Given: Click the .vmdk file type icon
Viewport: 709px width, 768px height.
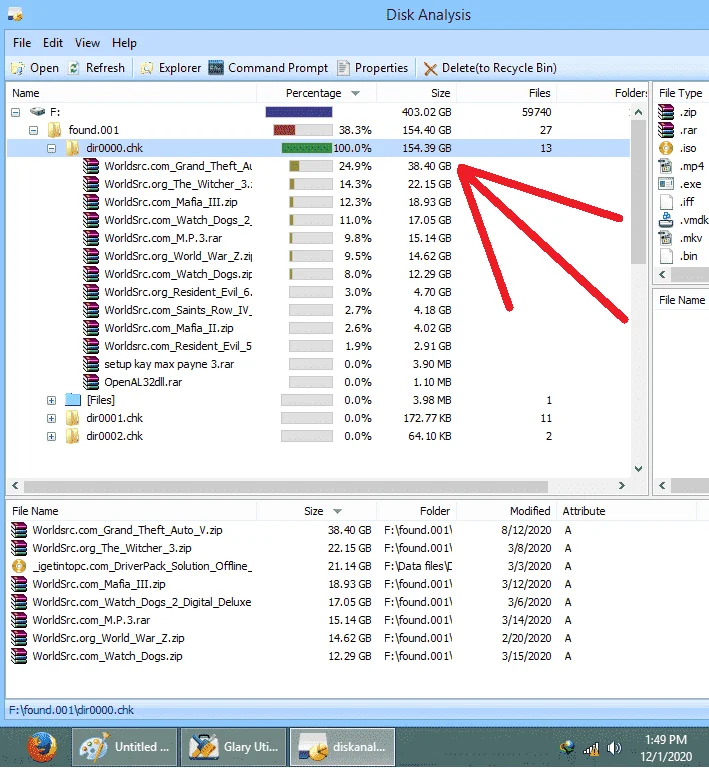Looking at the screenshot, I should [x=666, y=220].
